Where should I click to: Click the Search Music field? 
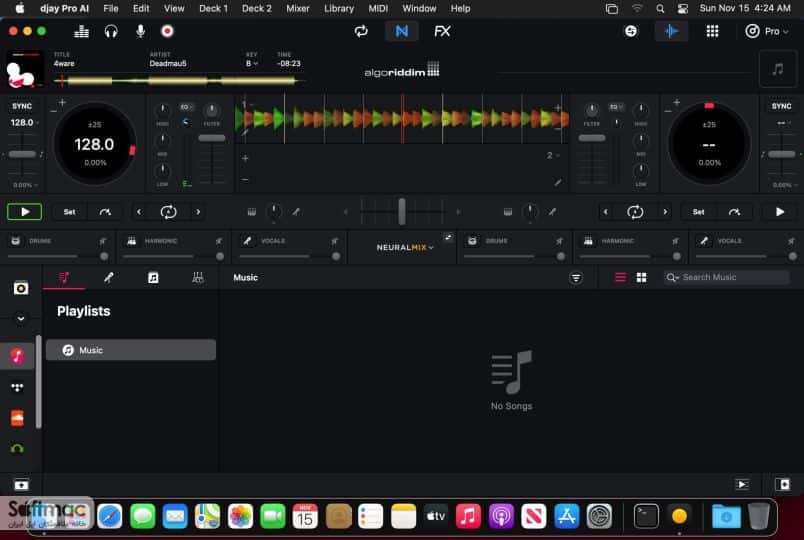coord(726,277)
